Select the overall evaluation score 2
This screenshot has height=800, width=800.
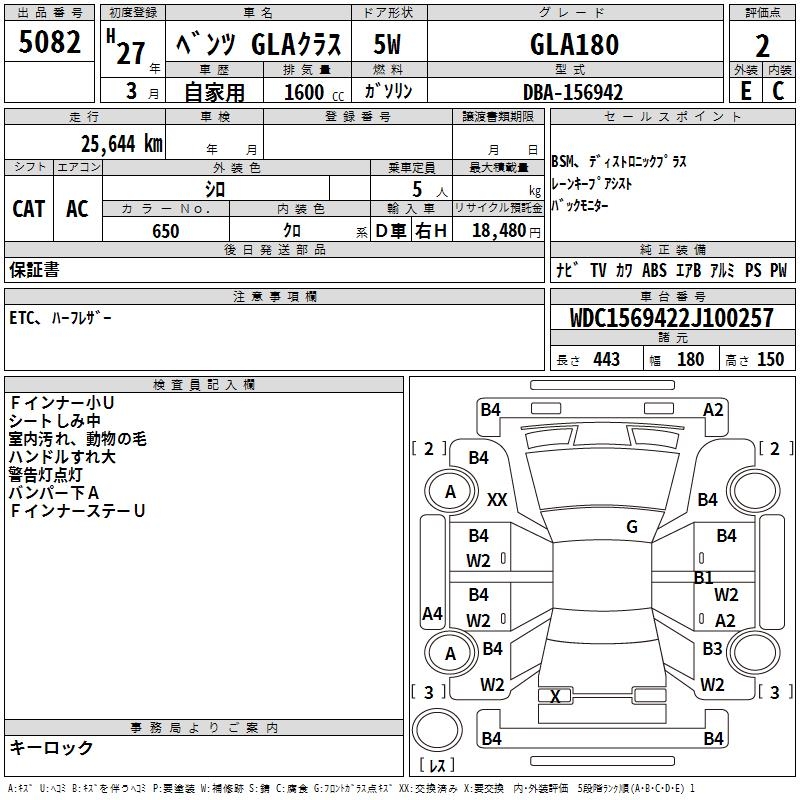coord(762,44)
